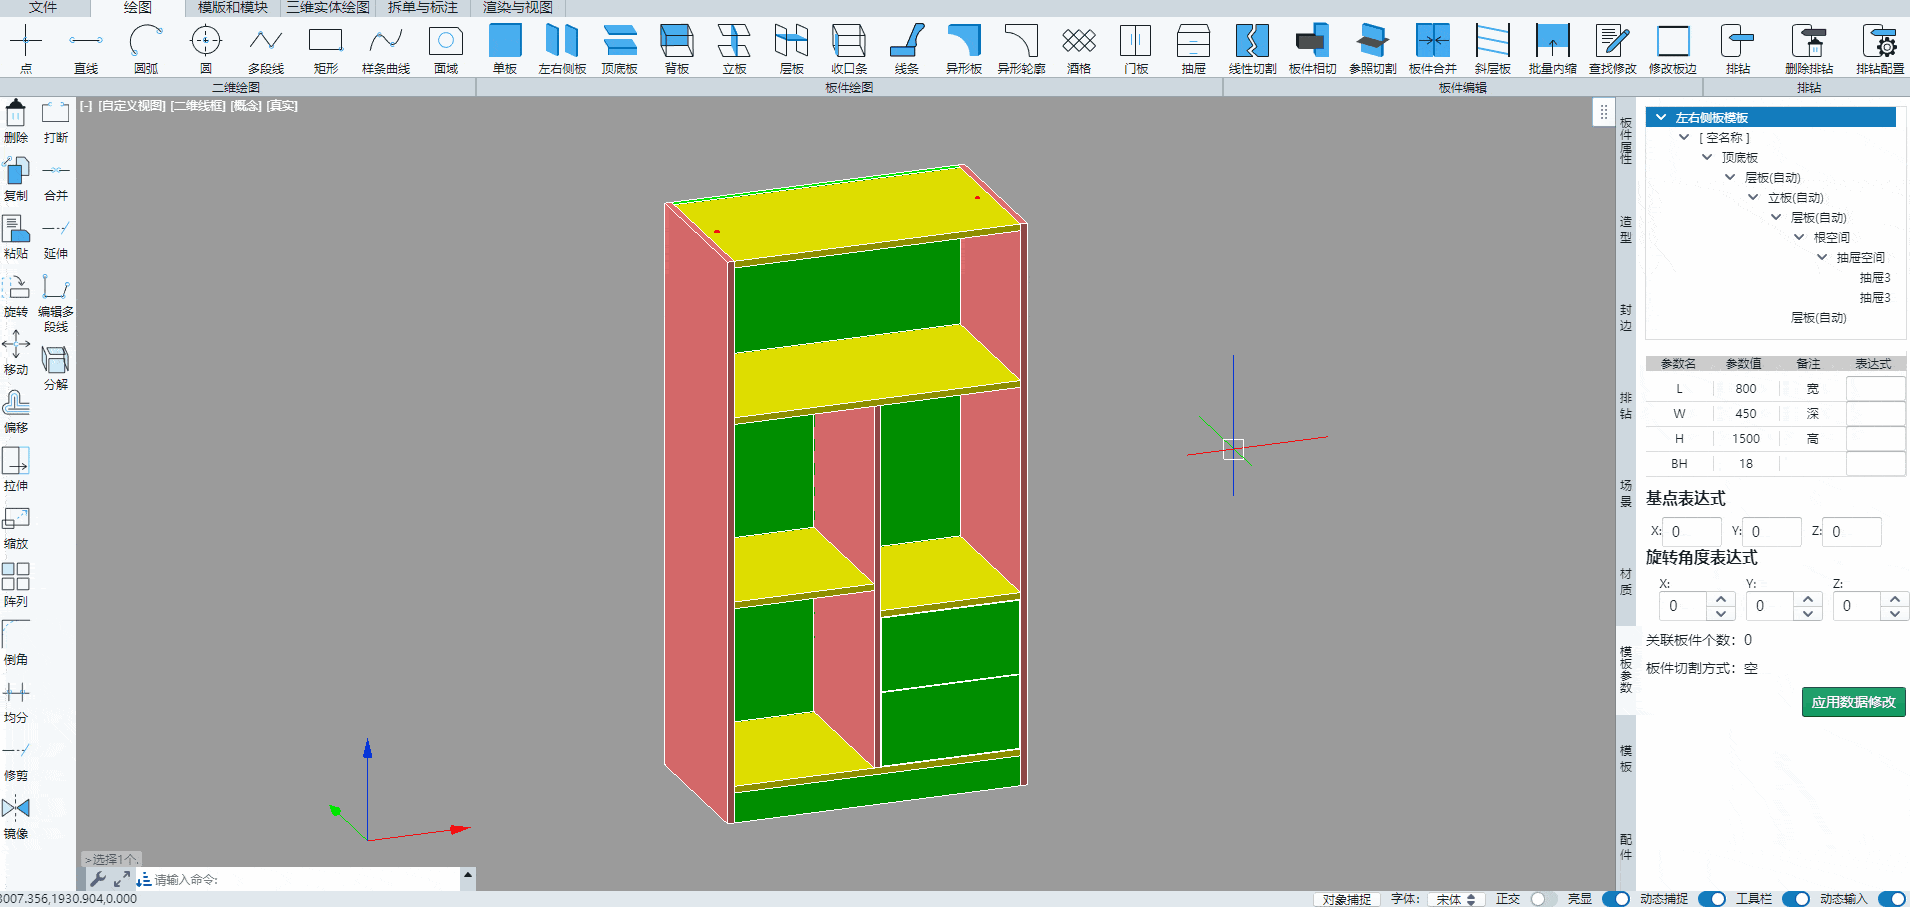
Task: Open the 字体 font dropdown (宋体)
Action: 1455,899
